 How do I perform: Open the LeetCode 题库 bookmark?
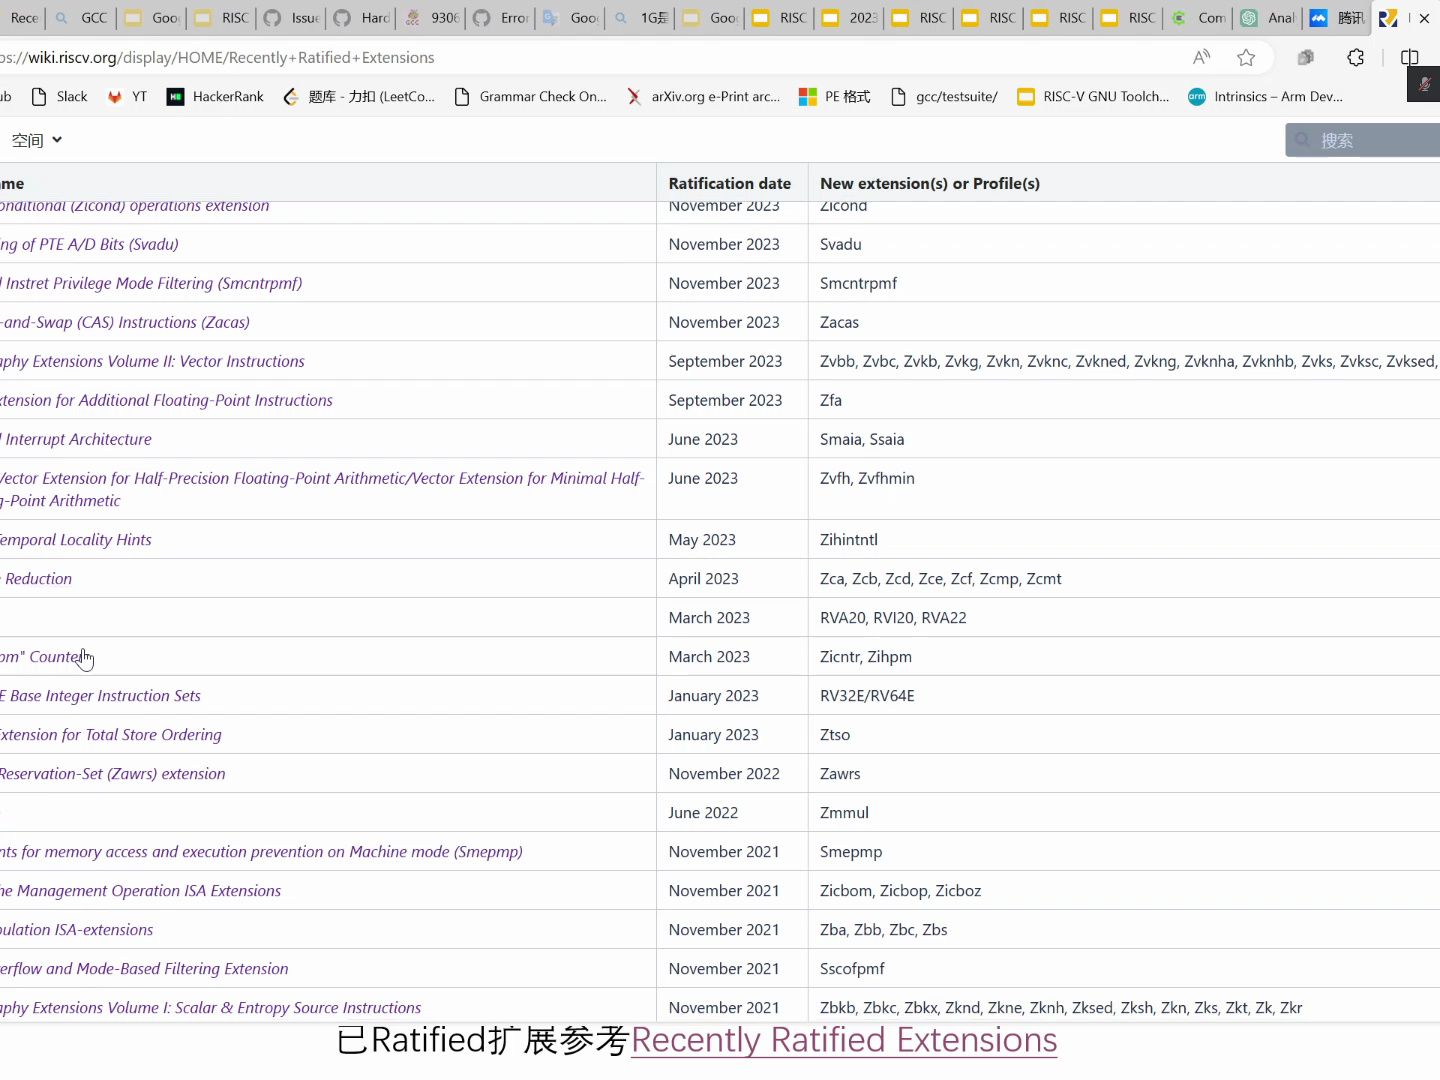click(359, 96)
